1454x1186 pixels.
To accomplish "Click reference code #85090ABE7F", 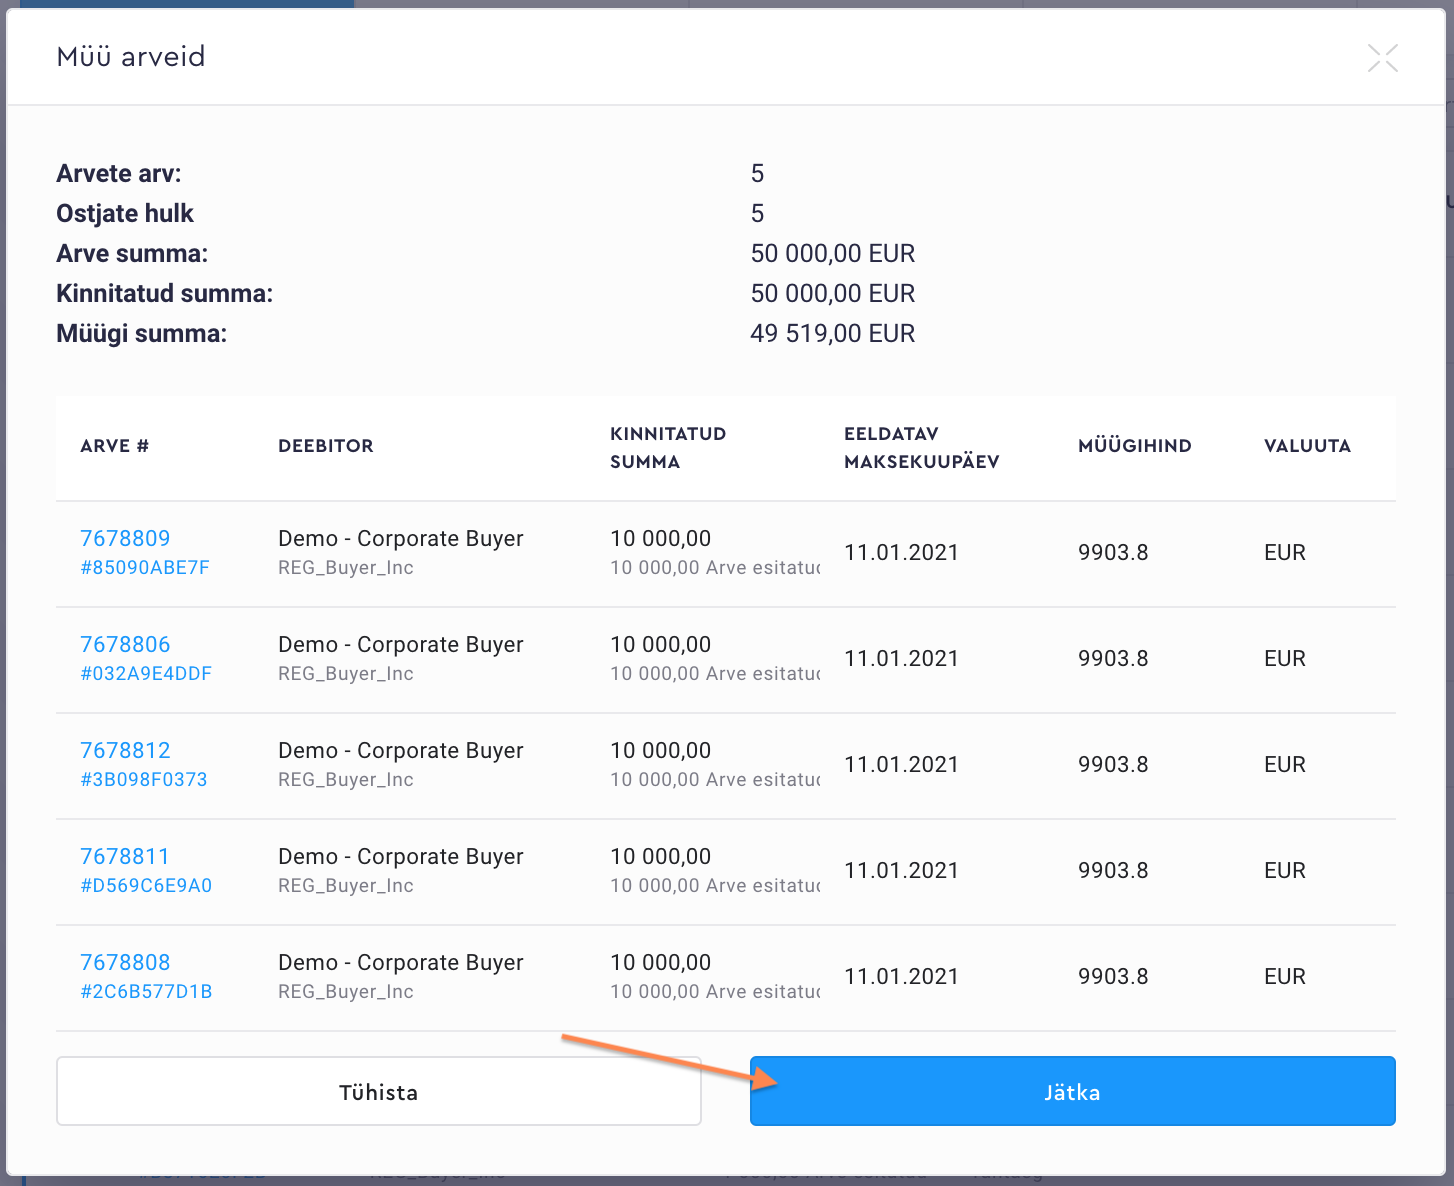I will 145,568.
